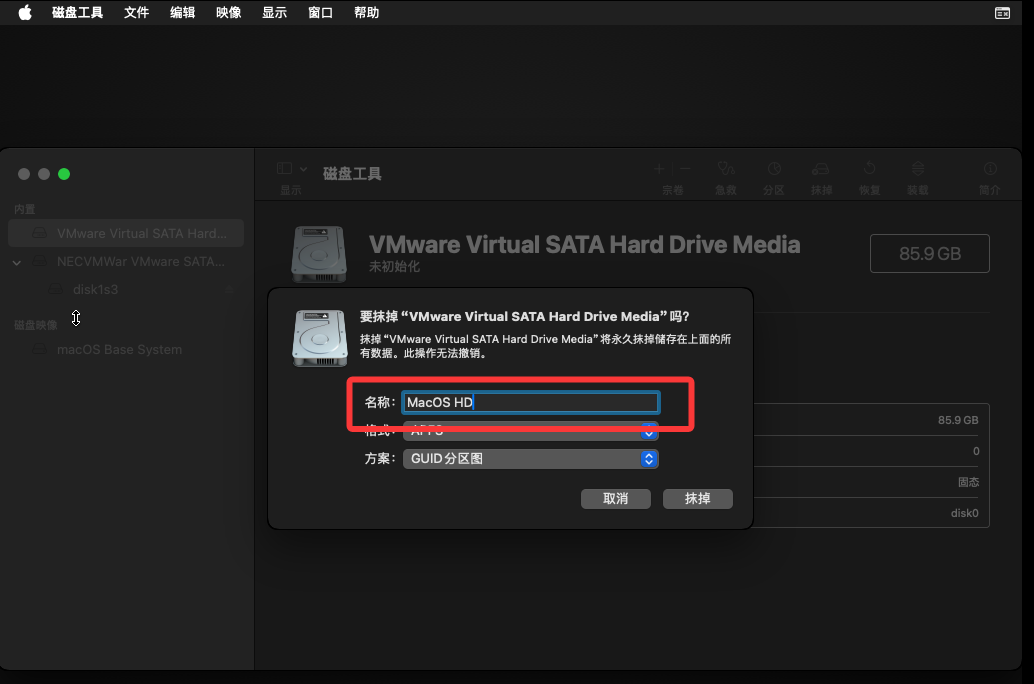Click the 抹掉 erase button in dialog
The image size is (1034, 684).
698,499
